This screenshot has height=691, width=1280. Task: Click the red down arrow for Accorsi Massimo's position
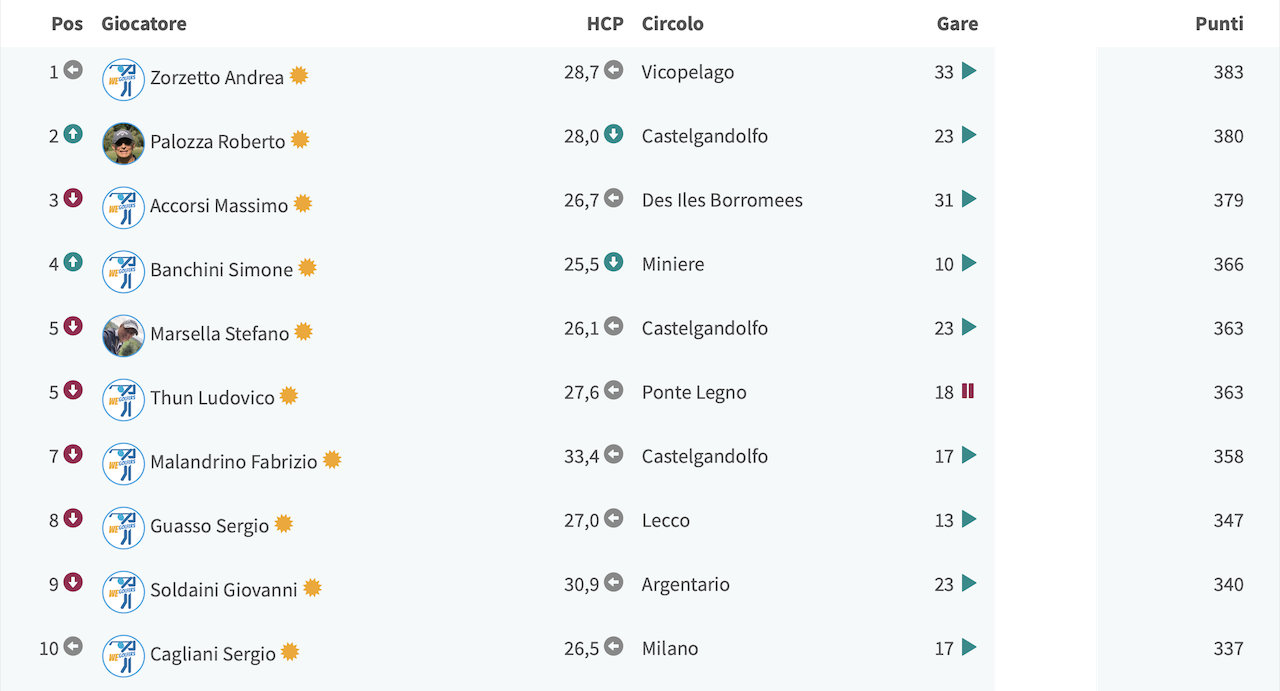pos(73,198)
